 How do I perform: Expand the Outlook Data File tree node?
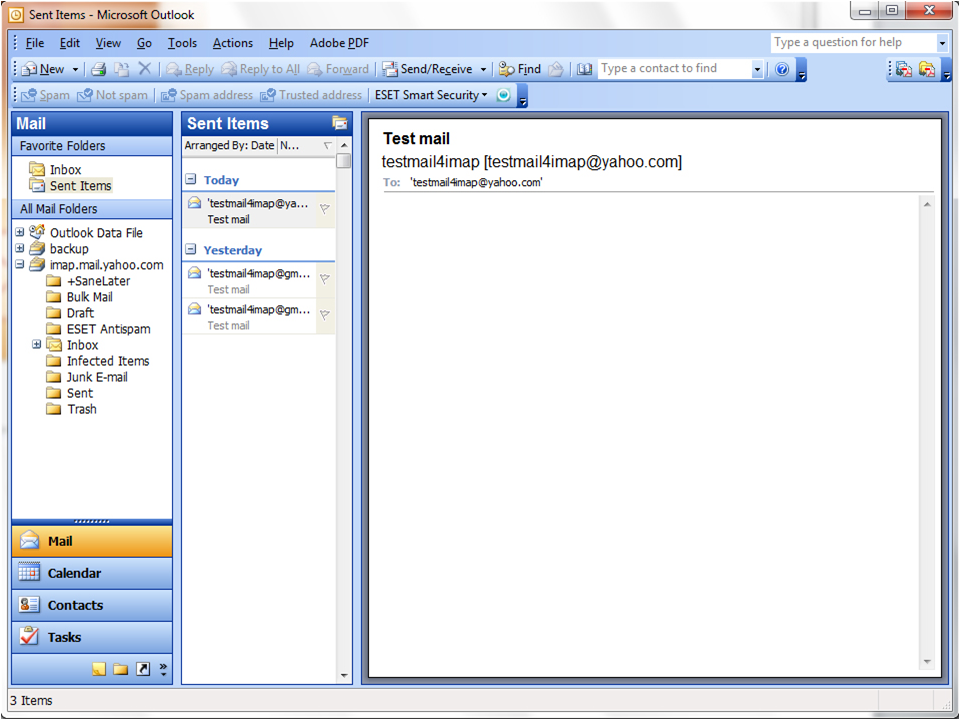(20, 232)
